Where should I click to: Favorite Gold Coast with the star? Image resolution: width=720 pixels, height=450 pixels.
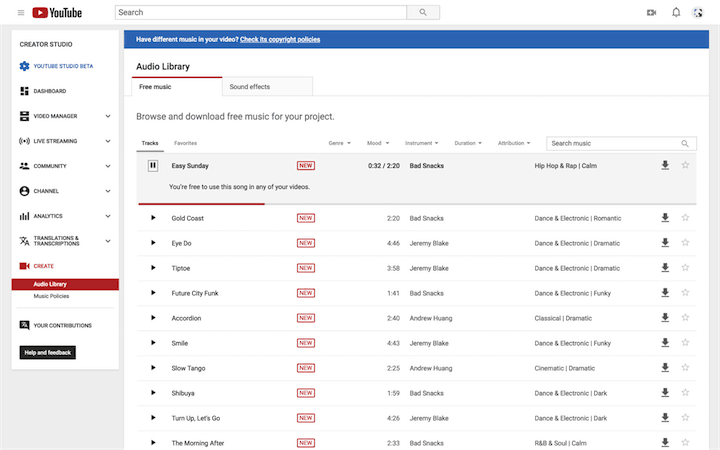coord(685,218)
